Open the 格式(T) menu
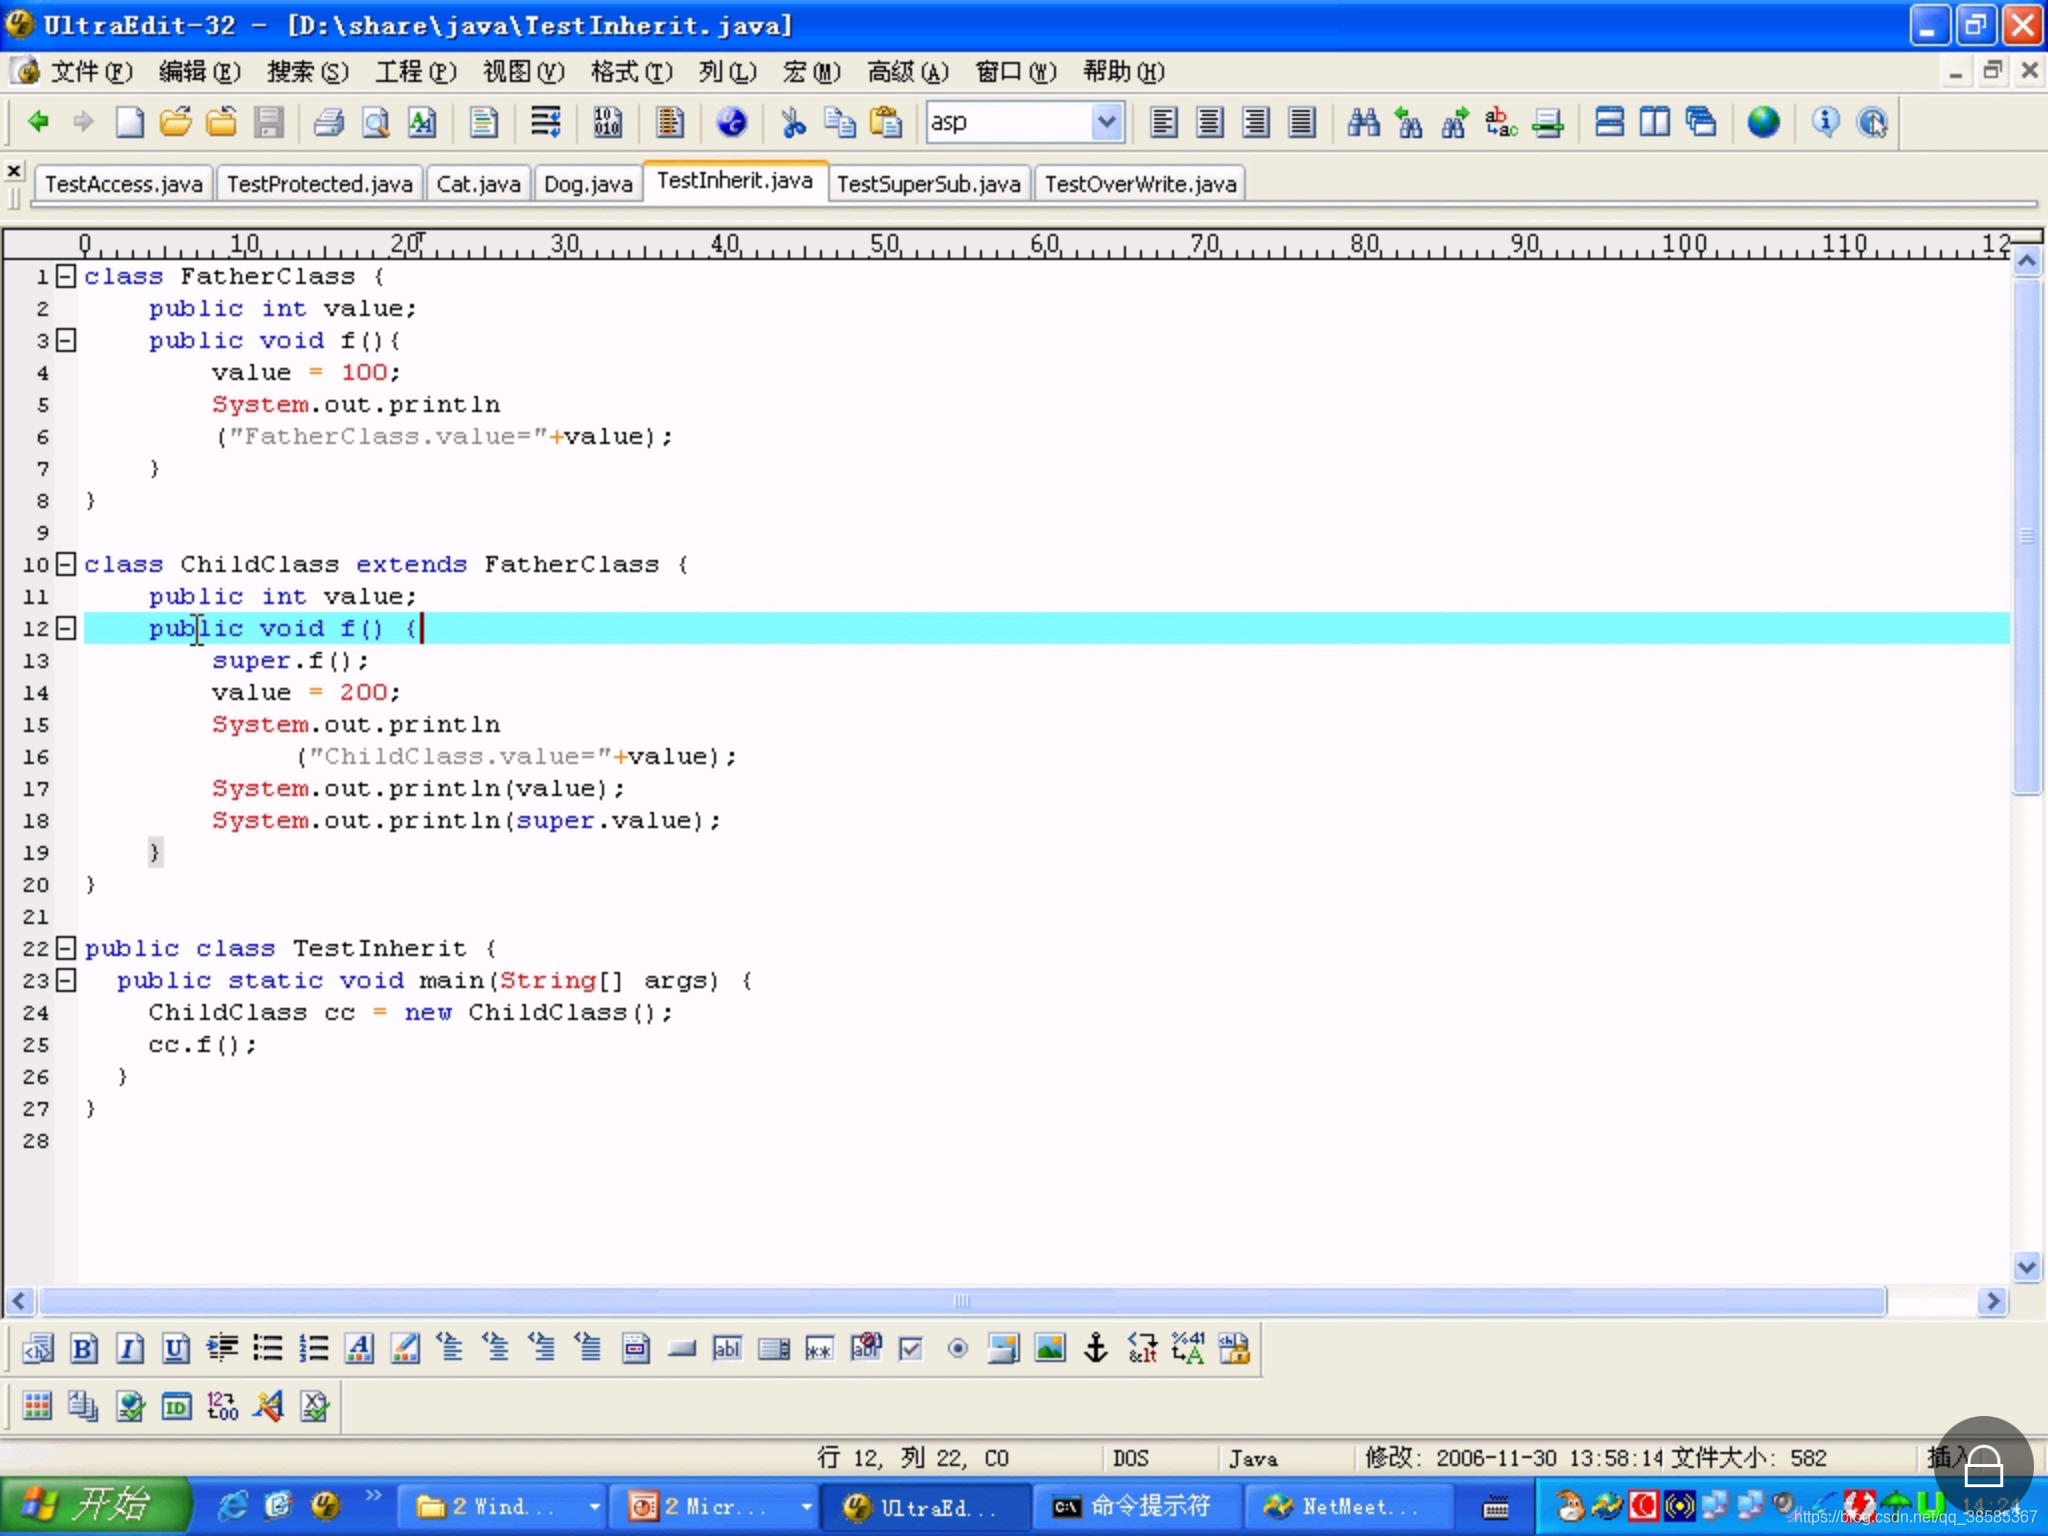 [631, 72]
